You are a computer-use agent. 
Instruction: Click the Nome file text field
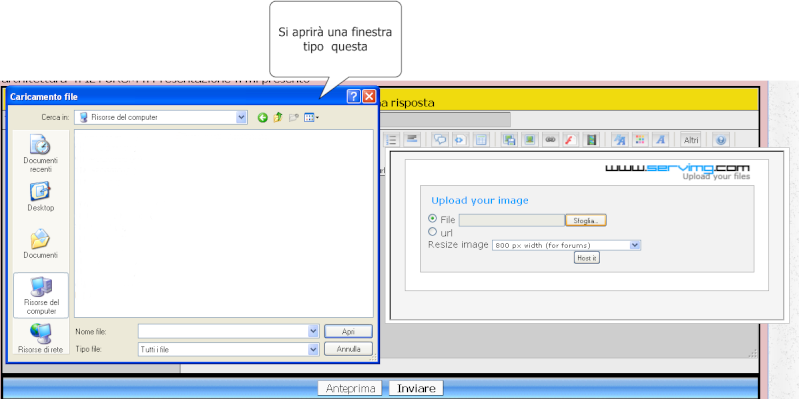(223, 331)
